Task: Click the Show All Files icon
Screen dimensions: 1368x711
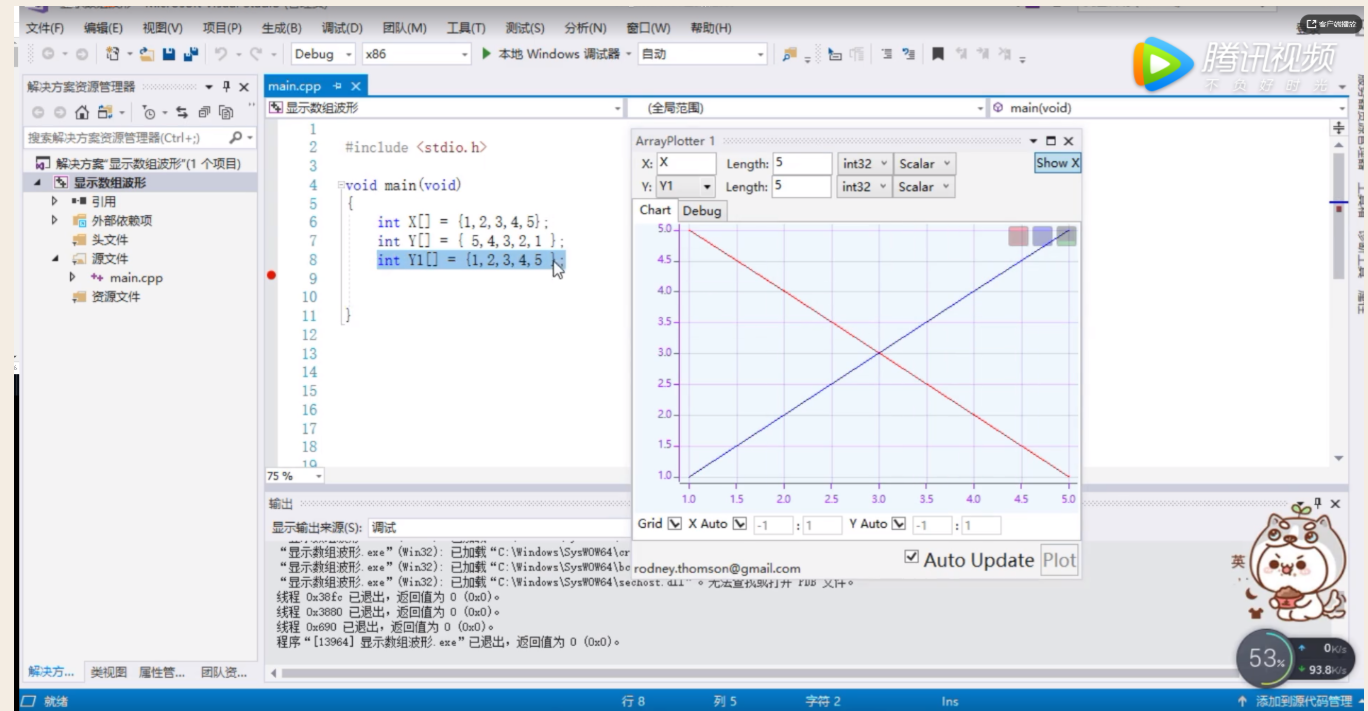Action: click(x=226, y=112)
